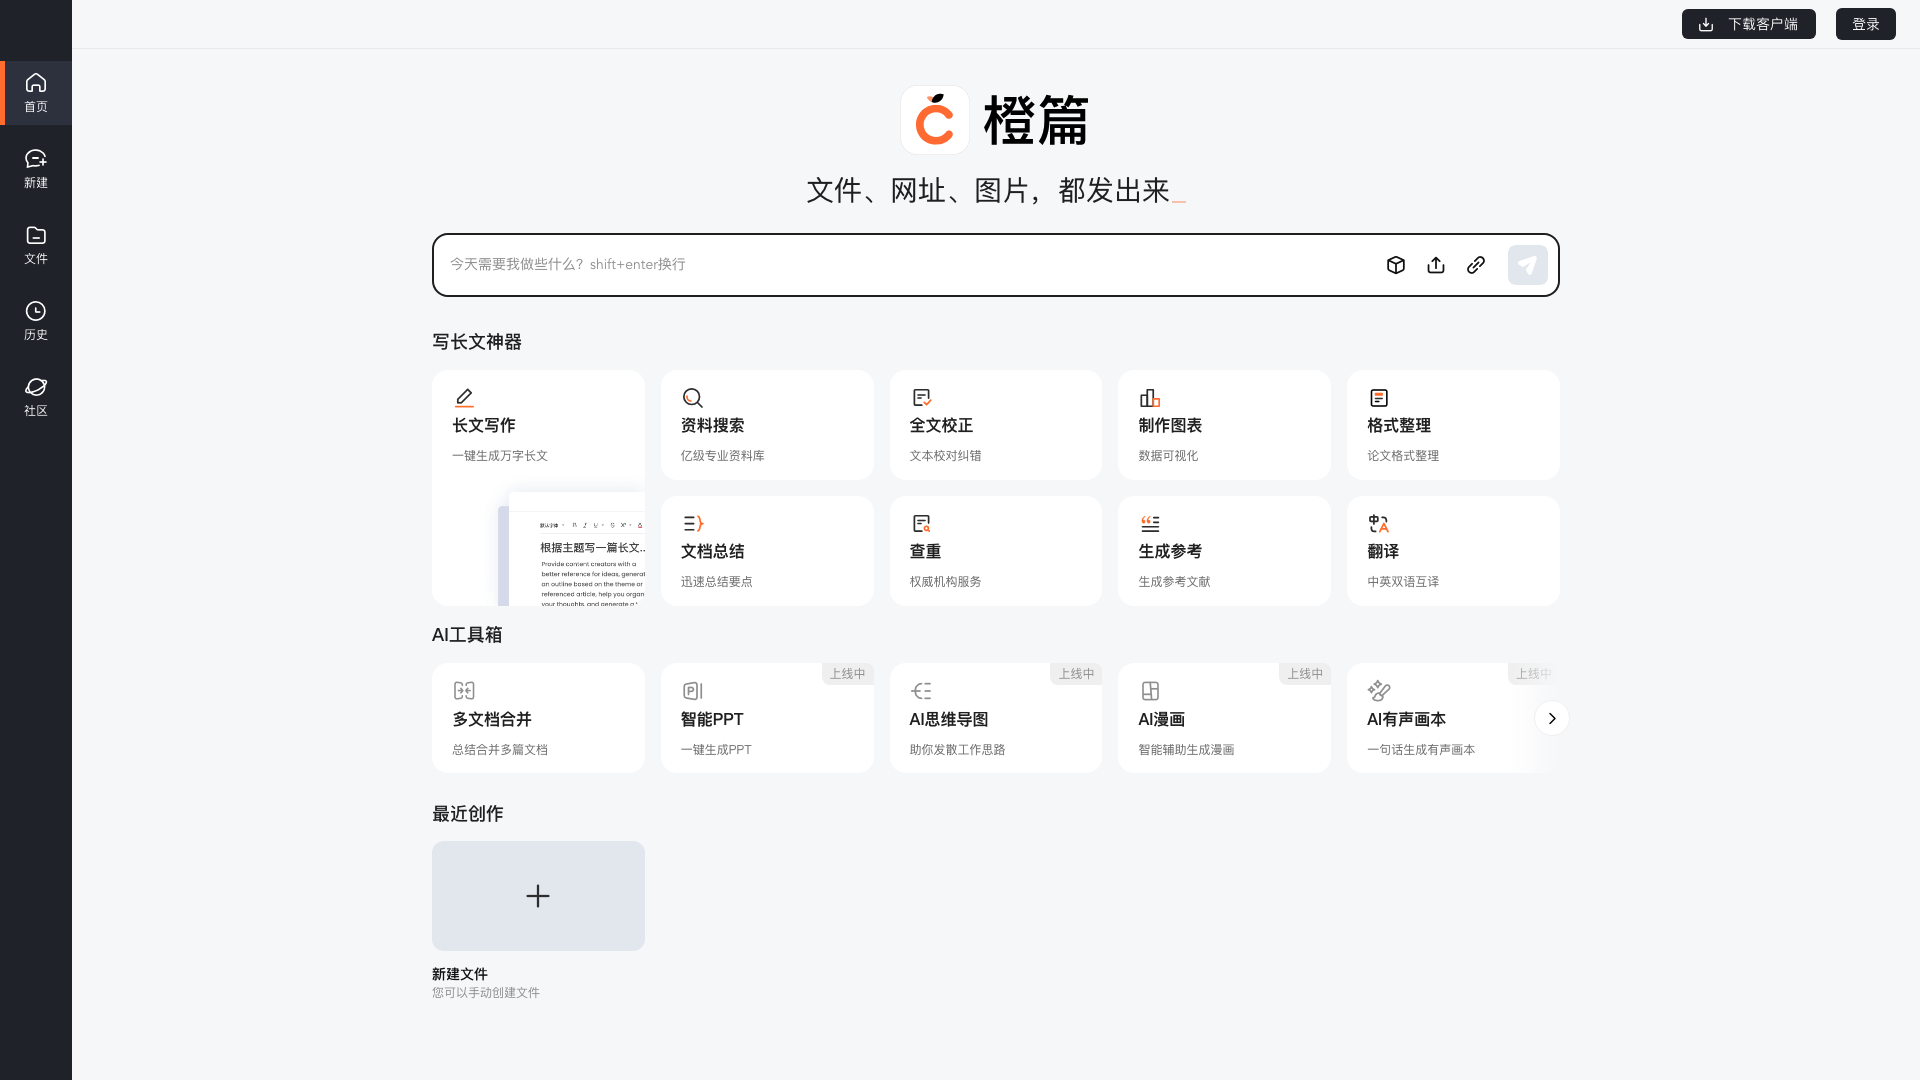This screenshot has width=1920, height=1080.
Task: Click the 长文写作 document preview thumbnail
Action: click(x=572, y=549)
